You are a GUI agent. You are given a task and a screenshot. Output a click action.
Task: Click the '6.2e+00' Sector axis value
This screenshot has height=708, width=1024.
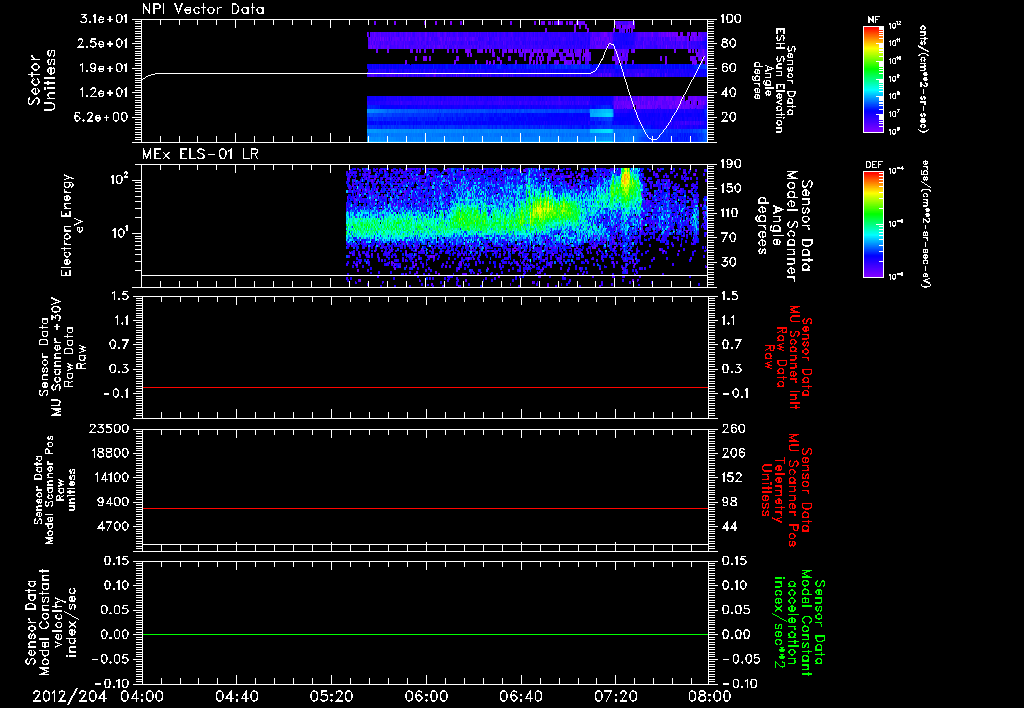103,118
